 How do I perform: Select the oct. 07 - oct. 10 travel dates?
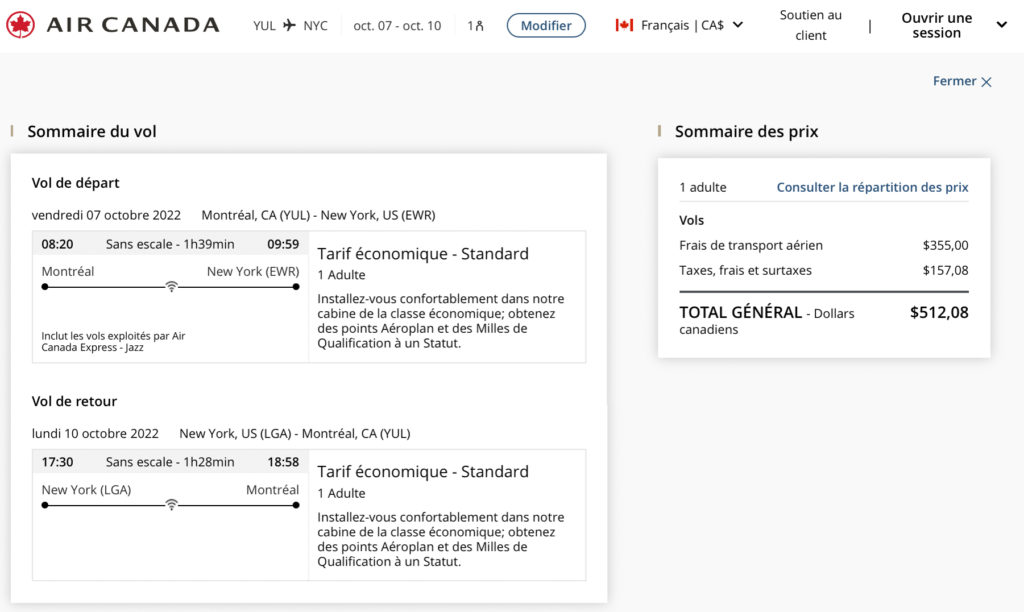397,25
